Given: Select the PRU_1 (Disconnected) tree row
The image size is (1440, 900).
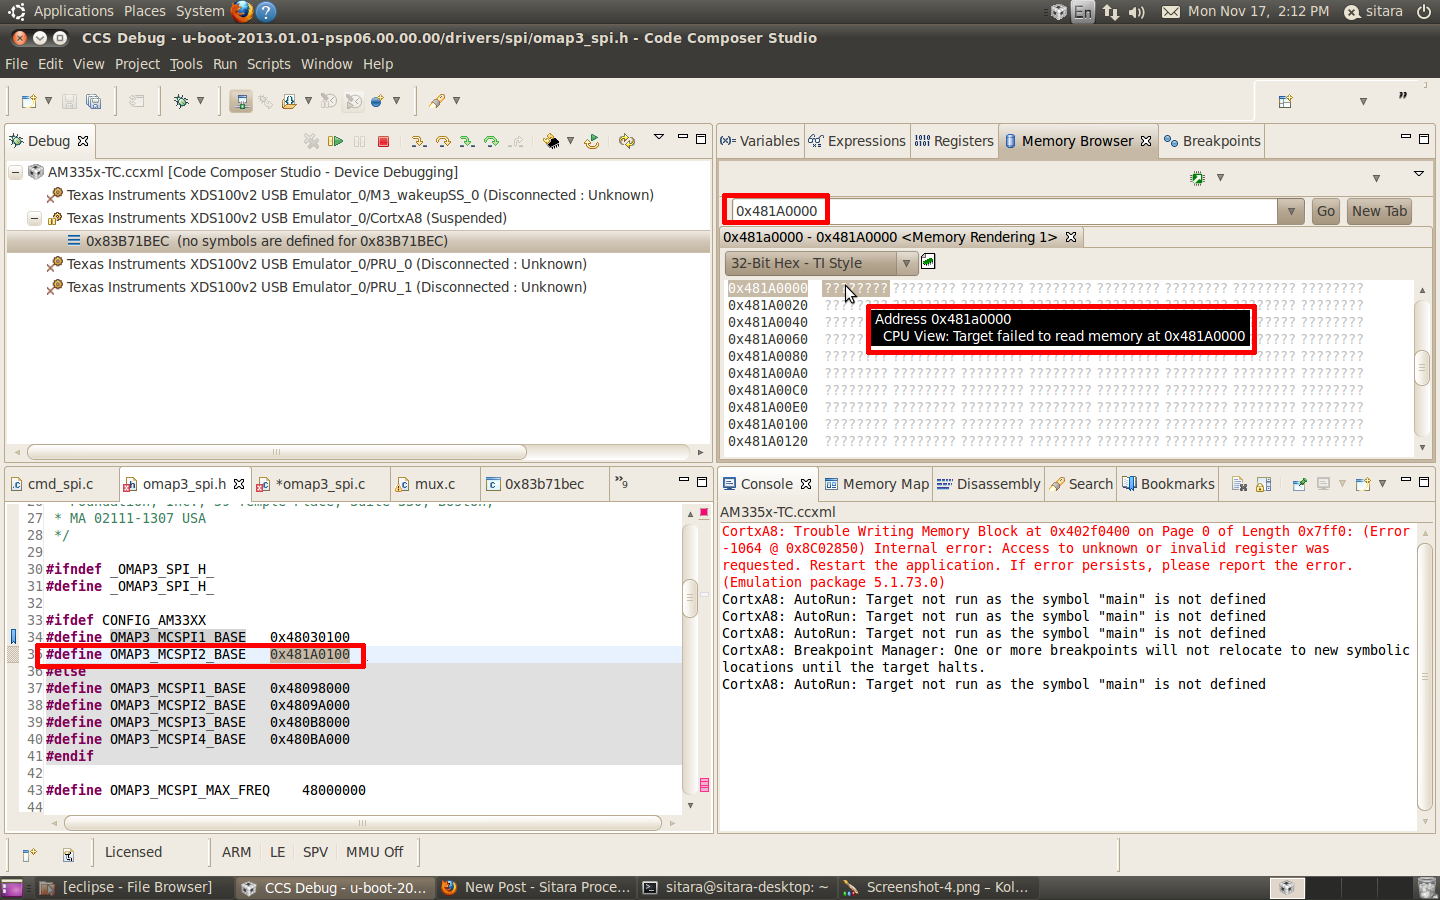Looking at the screenshot, I should pyautogui.click(x=326, y=287).
